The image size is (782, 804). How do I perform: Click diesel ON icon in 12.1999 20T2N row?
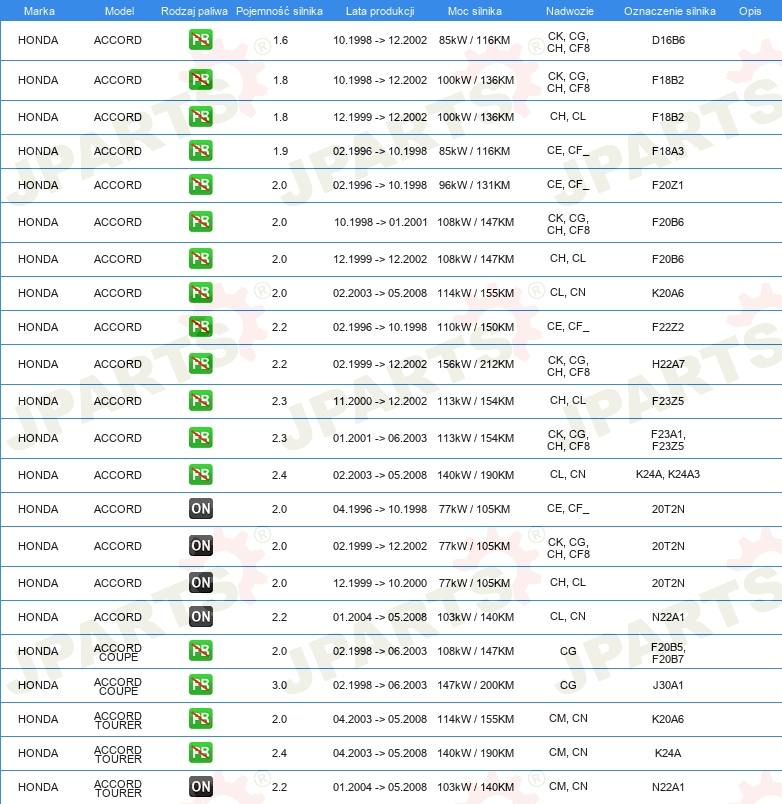click(200, 583)
